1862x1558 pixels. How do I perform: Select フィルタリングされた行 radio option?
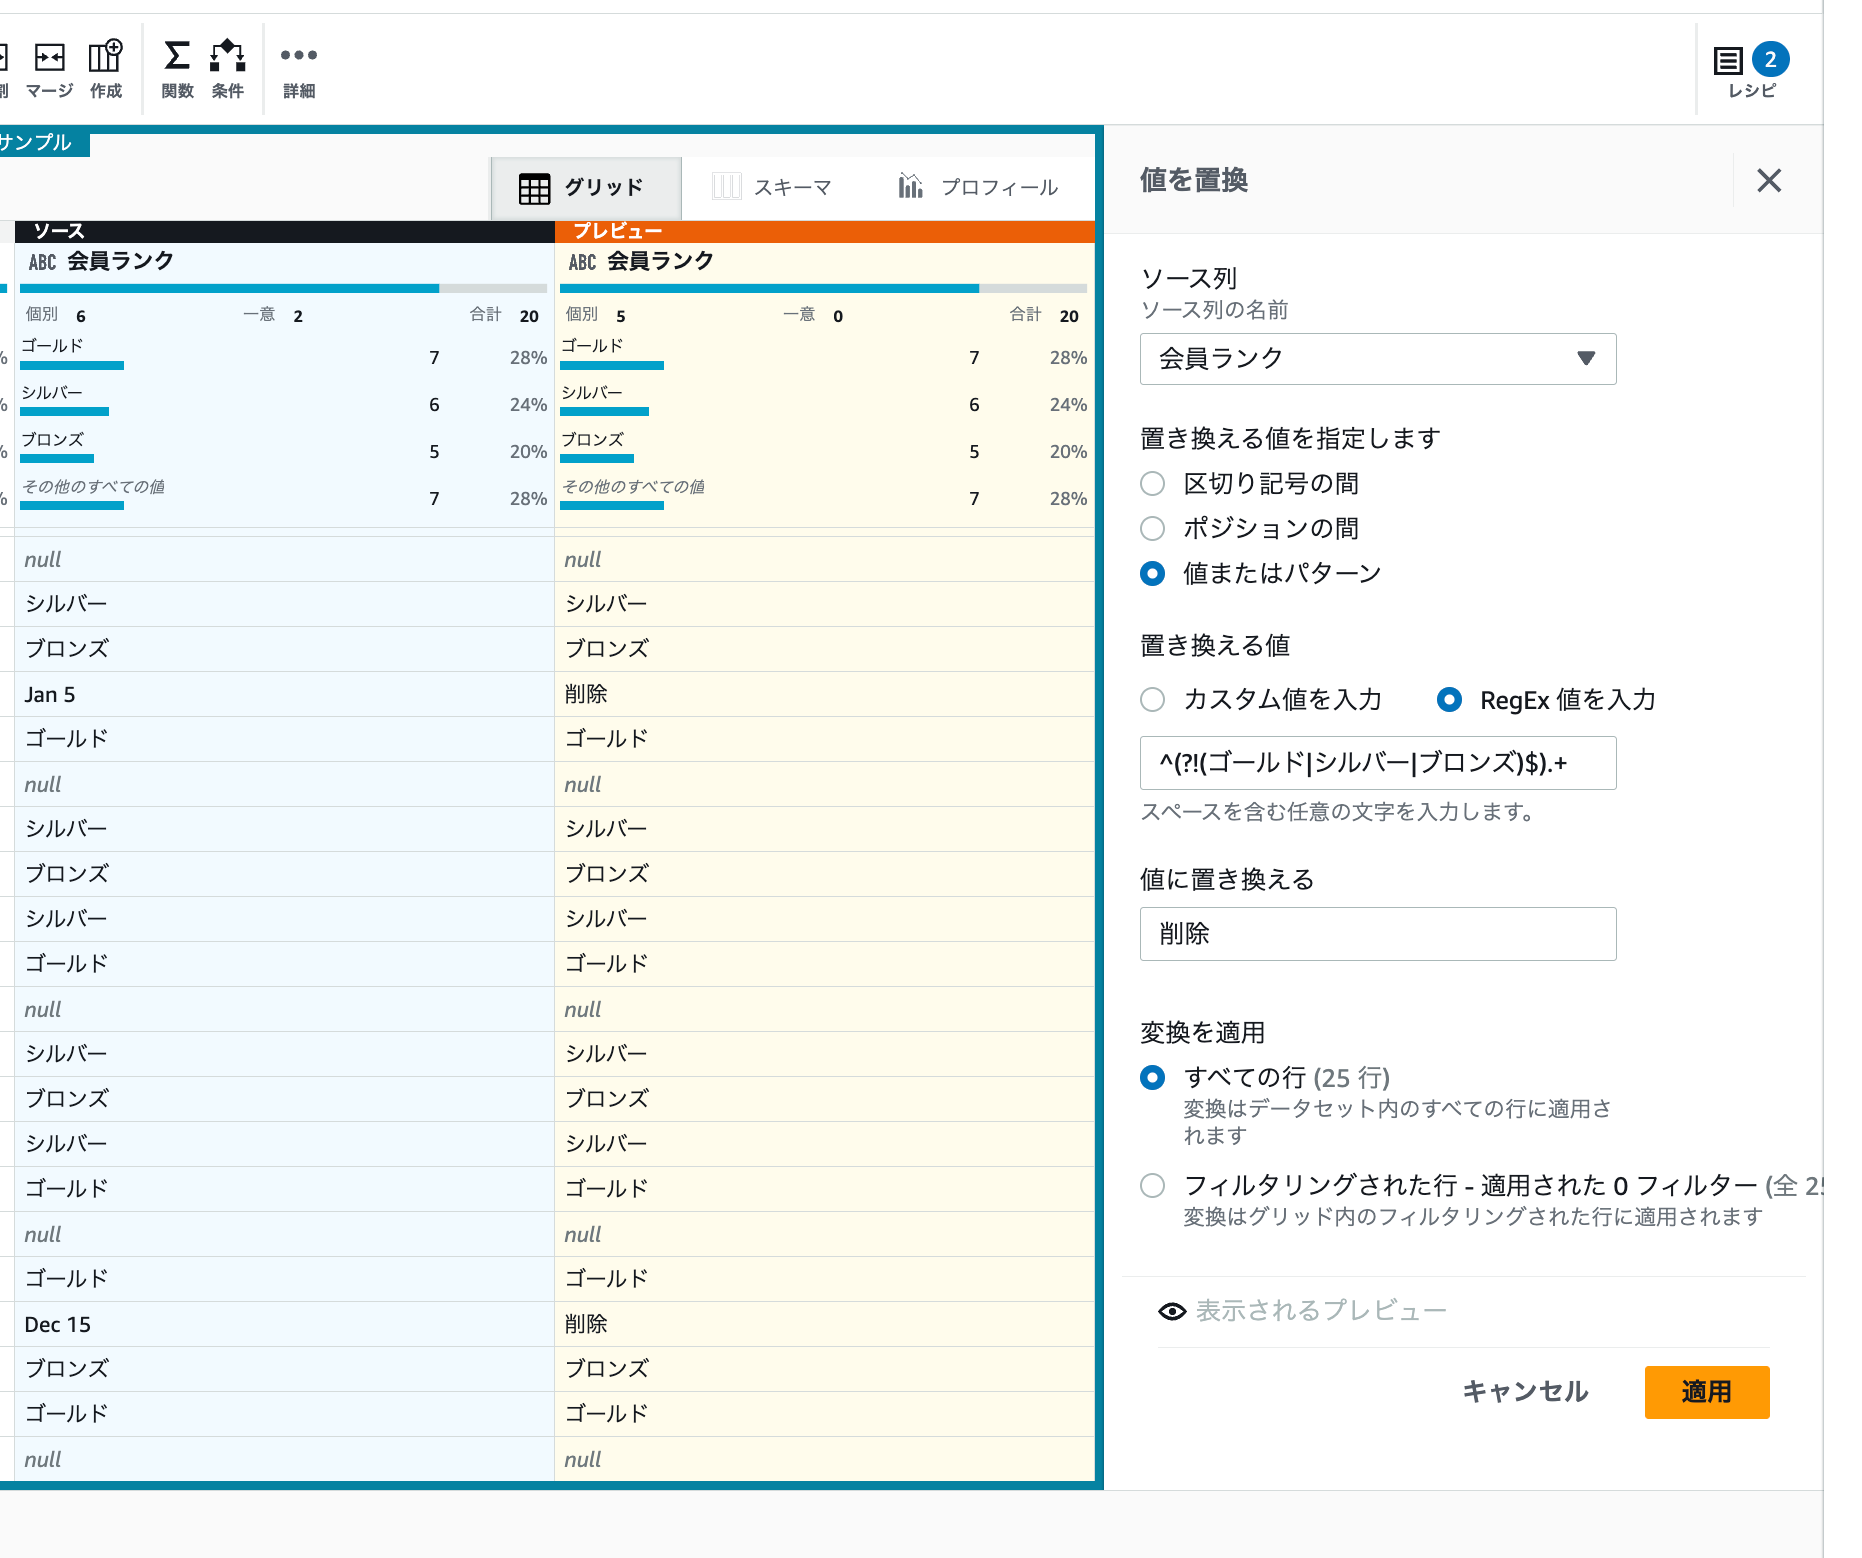(1153, 1185)
